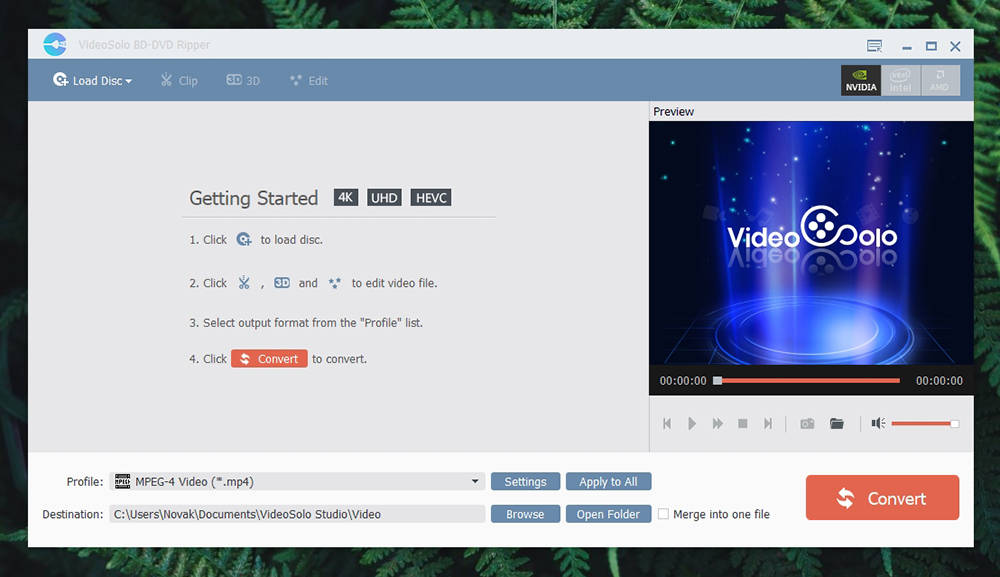The width and height of the screenshot is (1000, 577).
Task: Browse for destination folder
Action: [x=526, y=514]
